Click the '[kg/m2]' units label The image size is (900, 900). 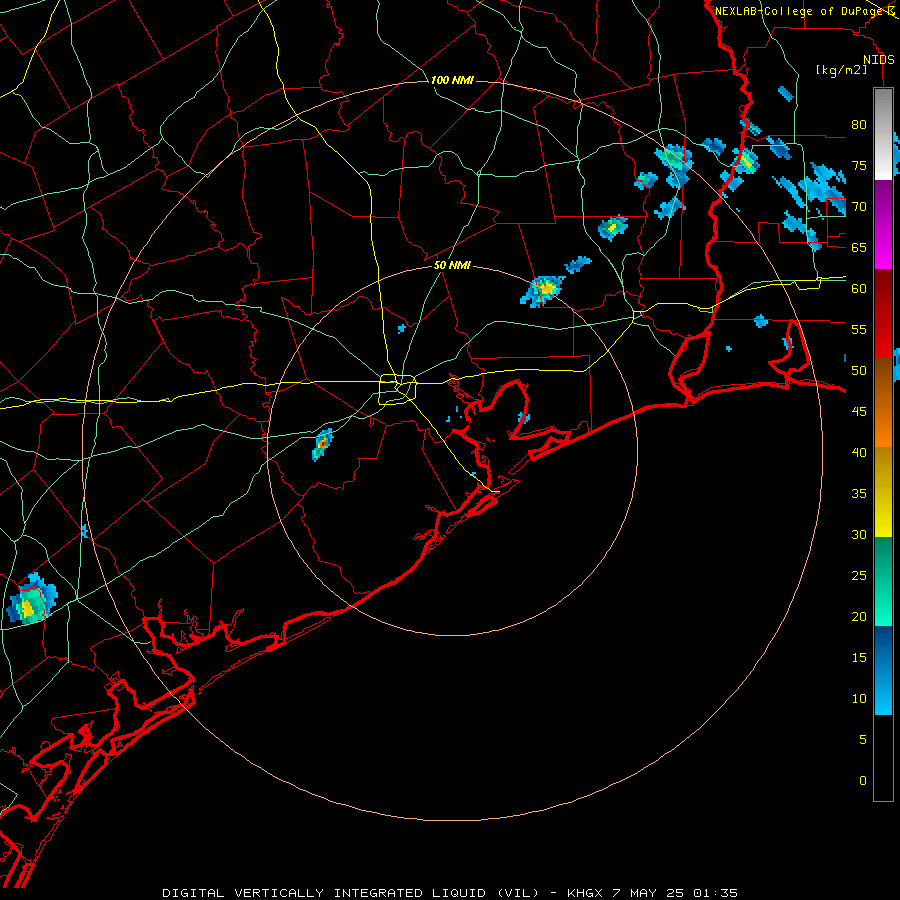pyautogui.click(x=841, y=70)
